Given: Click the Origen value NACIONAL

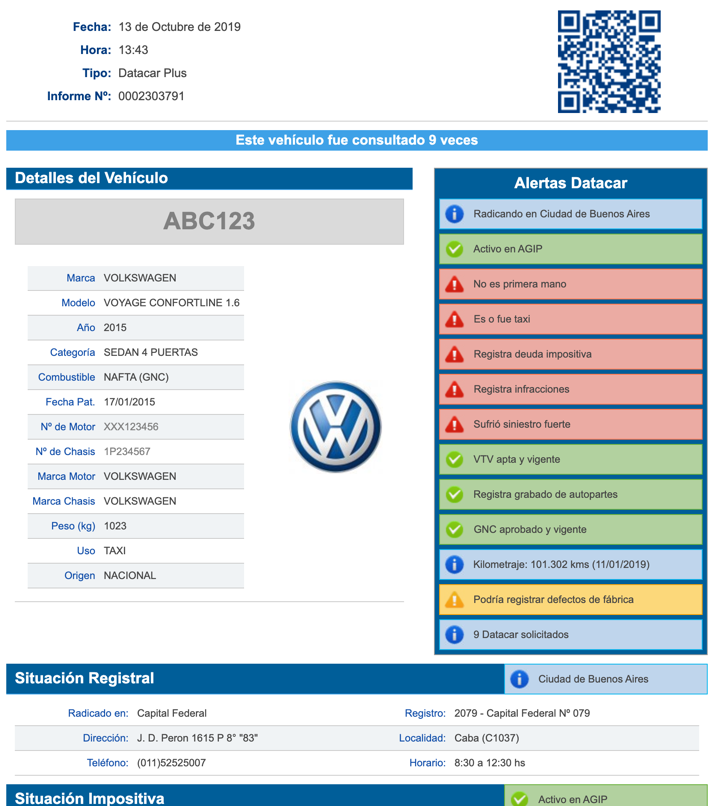Looking at the screenshot, I should coord(130,576).
